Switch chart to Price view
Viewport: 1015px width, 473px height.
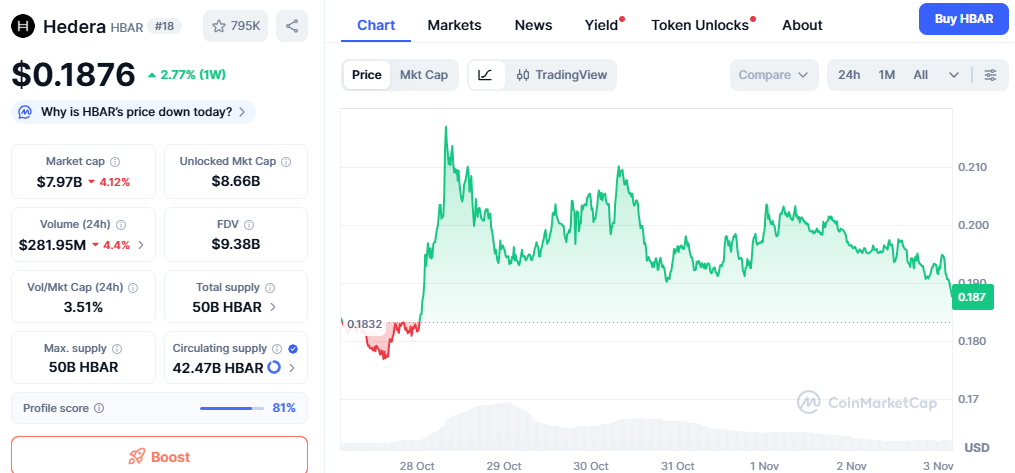pos(366,75)
